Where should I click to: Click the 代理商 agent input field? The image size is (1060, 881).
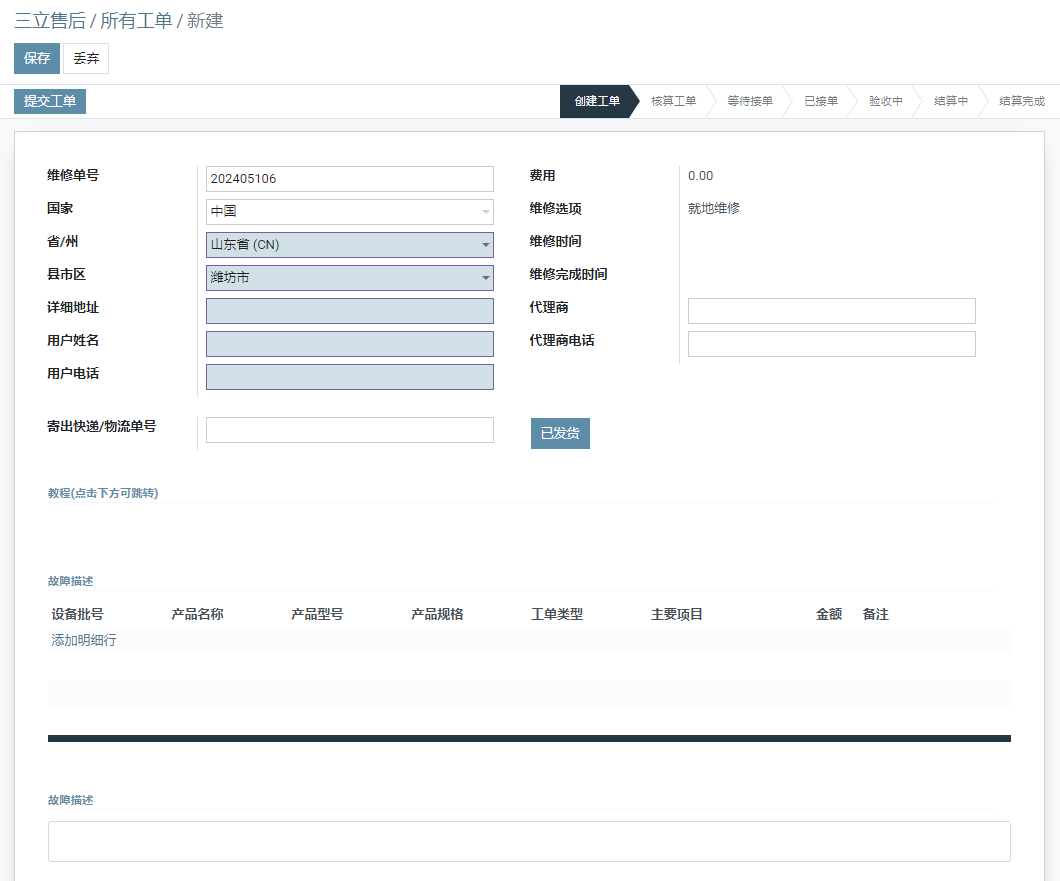point(831,311)
